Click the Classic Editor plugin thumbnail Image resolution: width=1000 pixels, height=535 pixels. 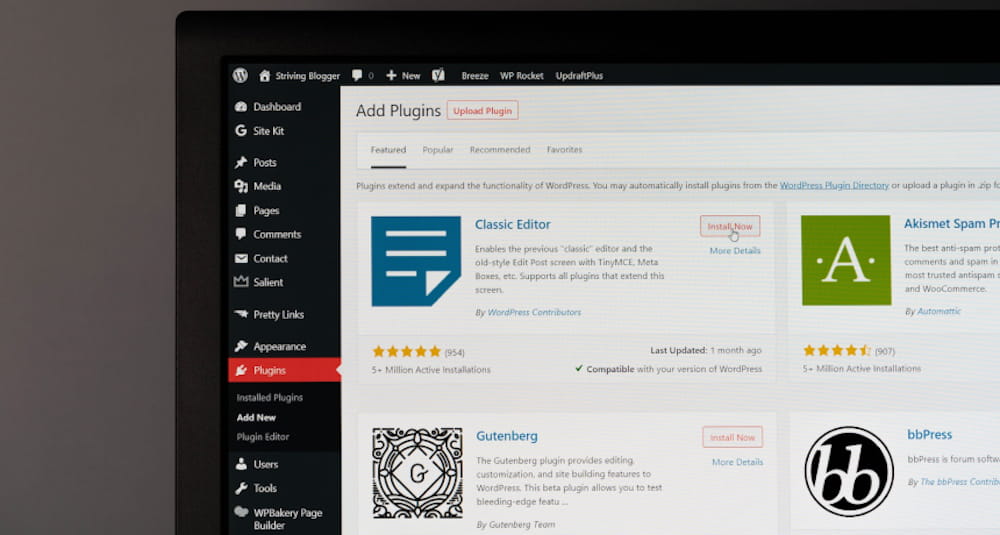coord(416,261)
